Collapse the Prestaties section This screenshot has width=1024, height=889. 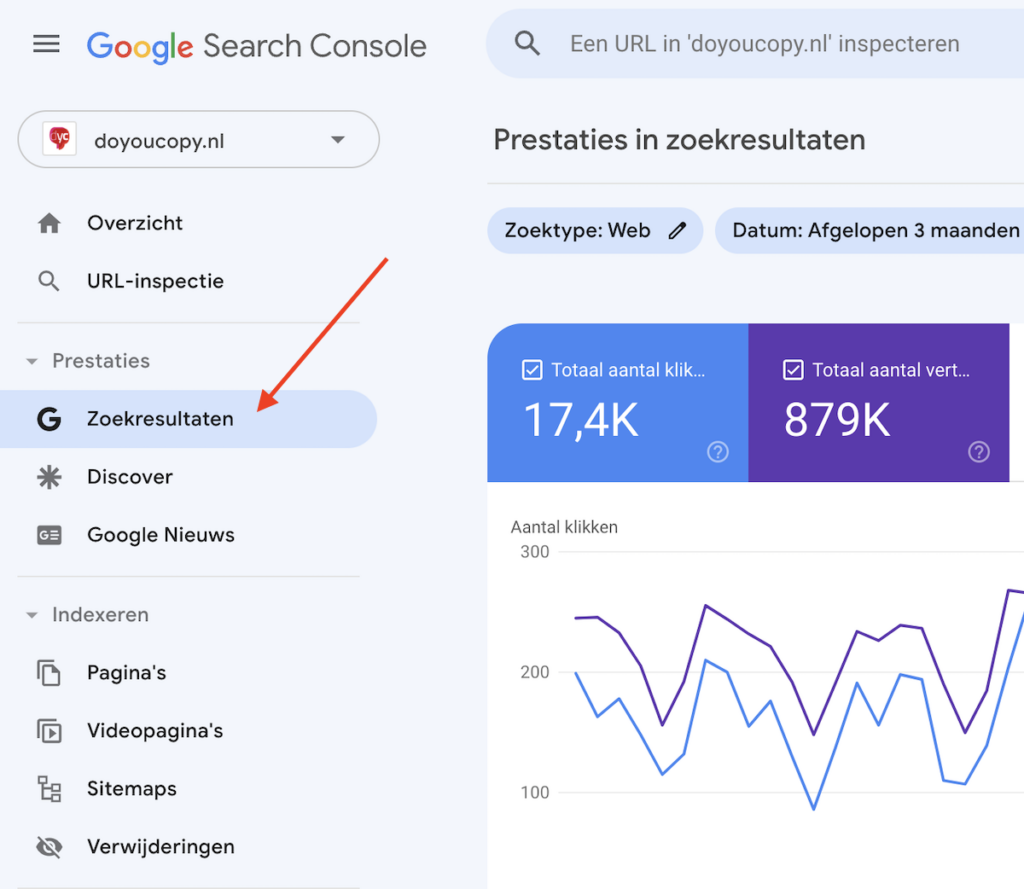point(32,361)
